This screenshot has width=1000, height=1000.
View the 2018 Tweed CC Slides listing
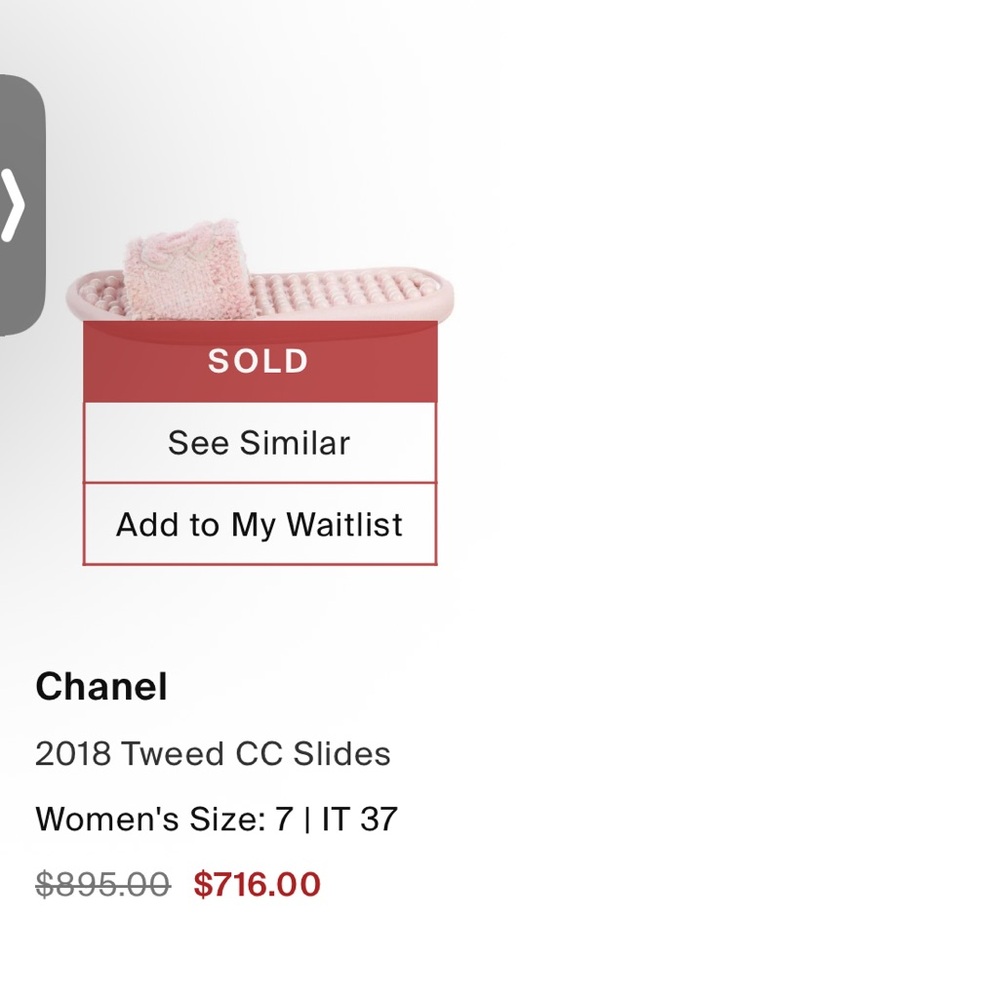pyautogui.click(x=213, y=754)
